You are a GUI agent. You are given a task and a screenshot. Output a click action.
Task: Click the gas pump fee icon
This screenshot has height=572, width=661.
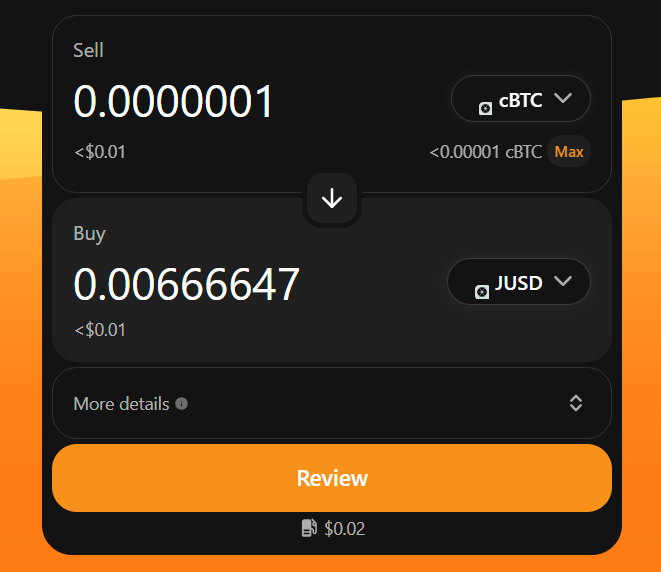309,528
